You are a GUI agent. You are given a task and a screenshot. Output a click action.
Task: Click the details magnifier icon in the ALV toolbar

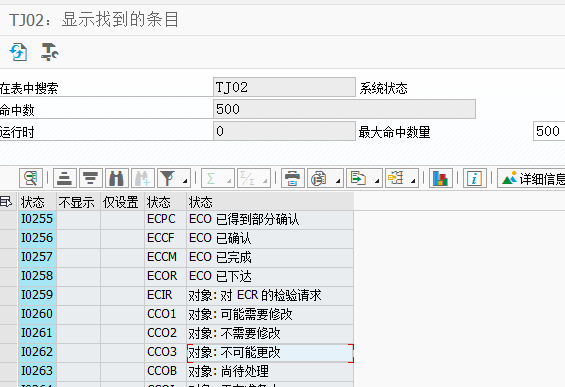[31, 178]
